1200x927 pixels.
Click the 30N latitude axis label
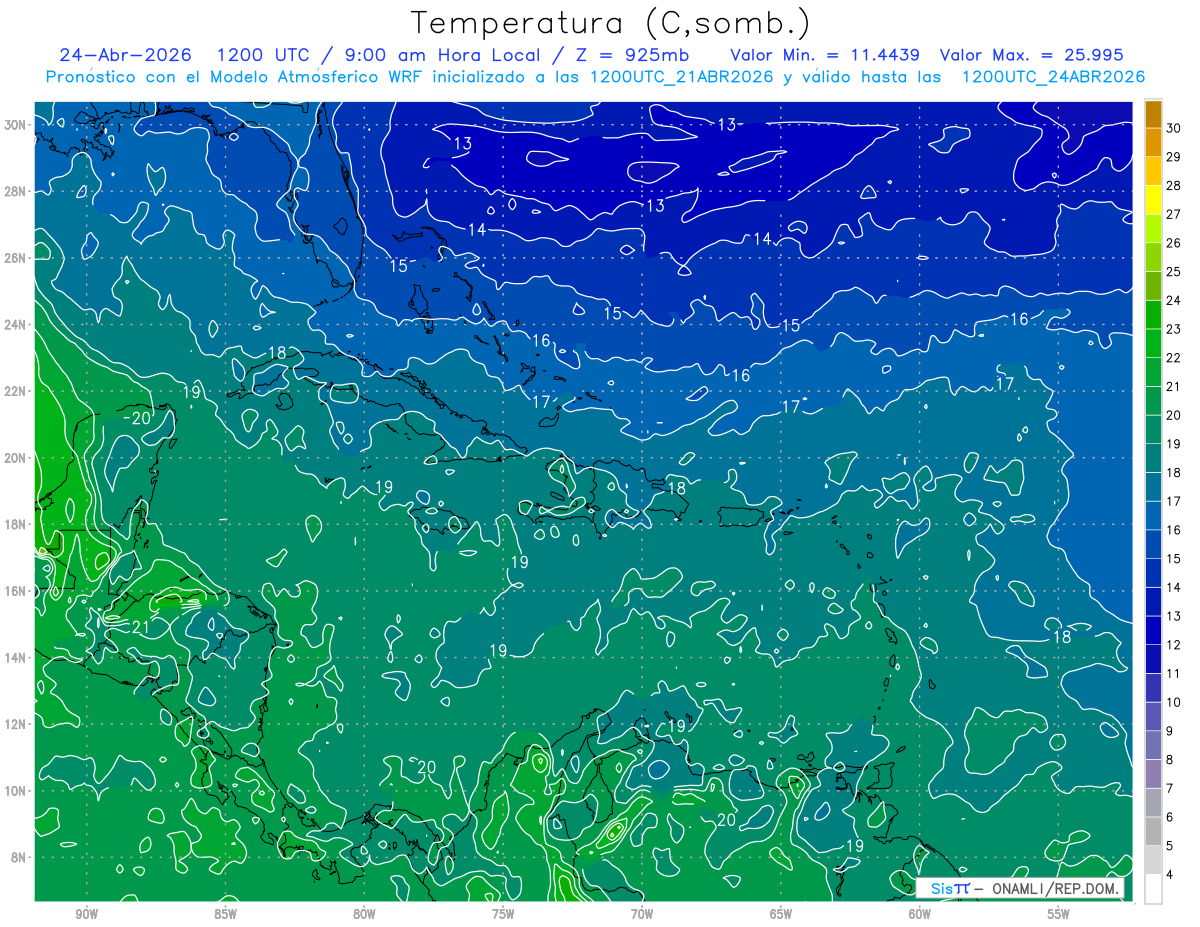click(x=16, y=124)
